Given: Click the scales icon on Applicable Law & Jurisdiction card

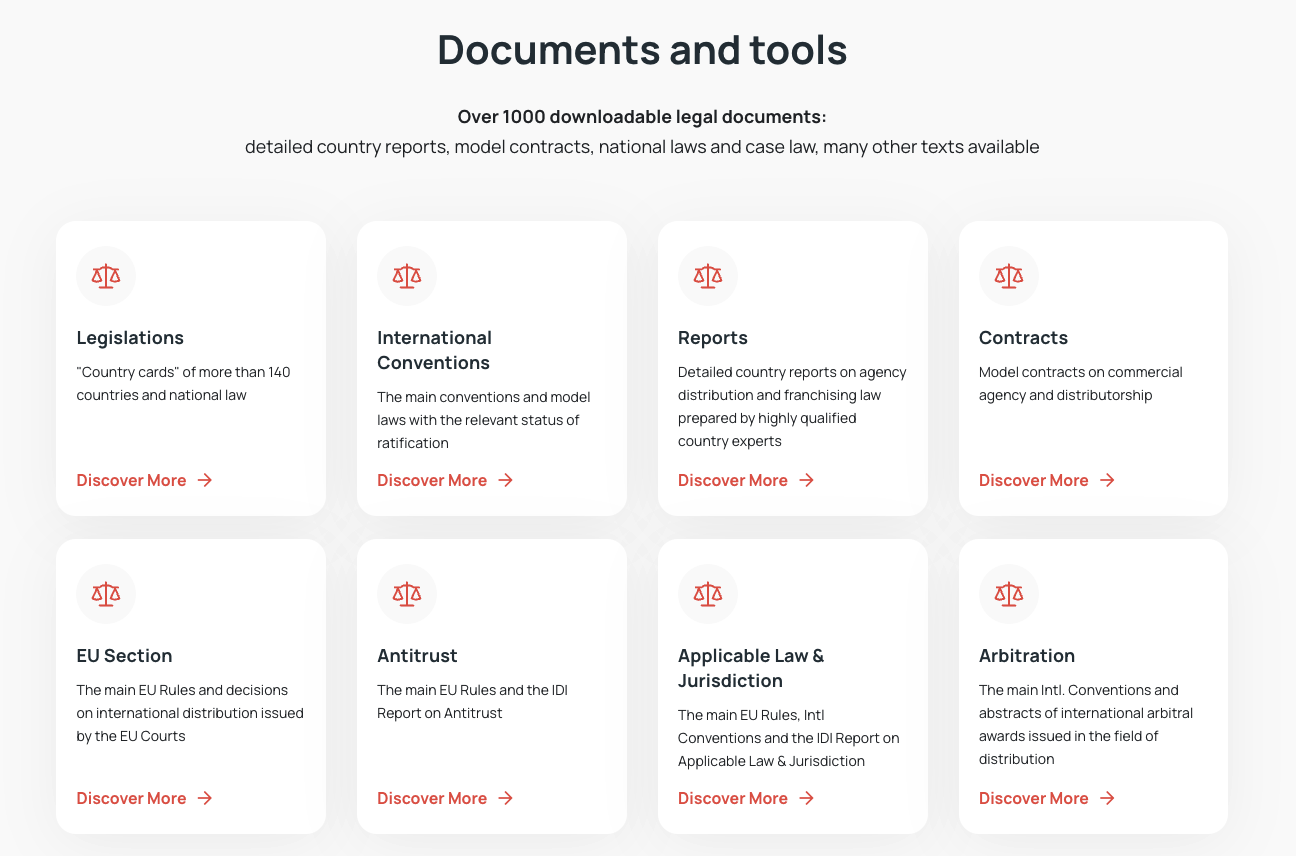Looking at the screenshot, I should [708, 594].
